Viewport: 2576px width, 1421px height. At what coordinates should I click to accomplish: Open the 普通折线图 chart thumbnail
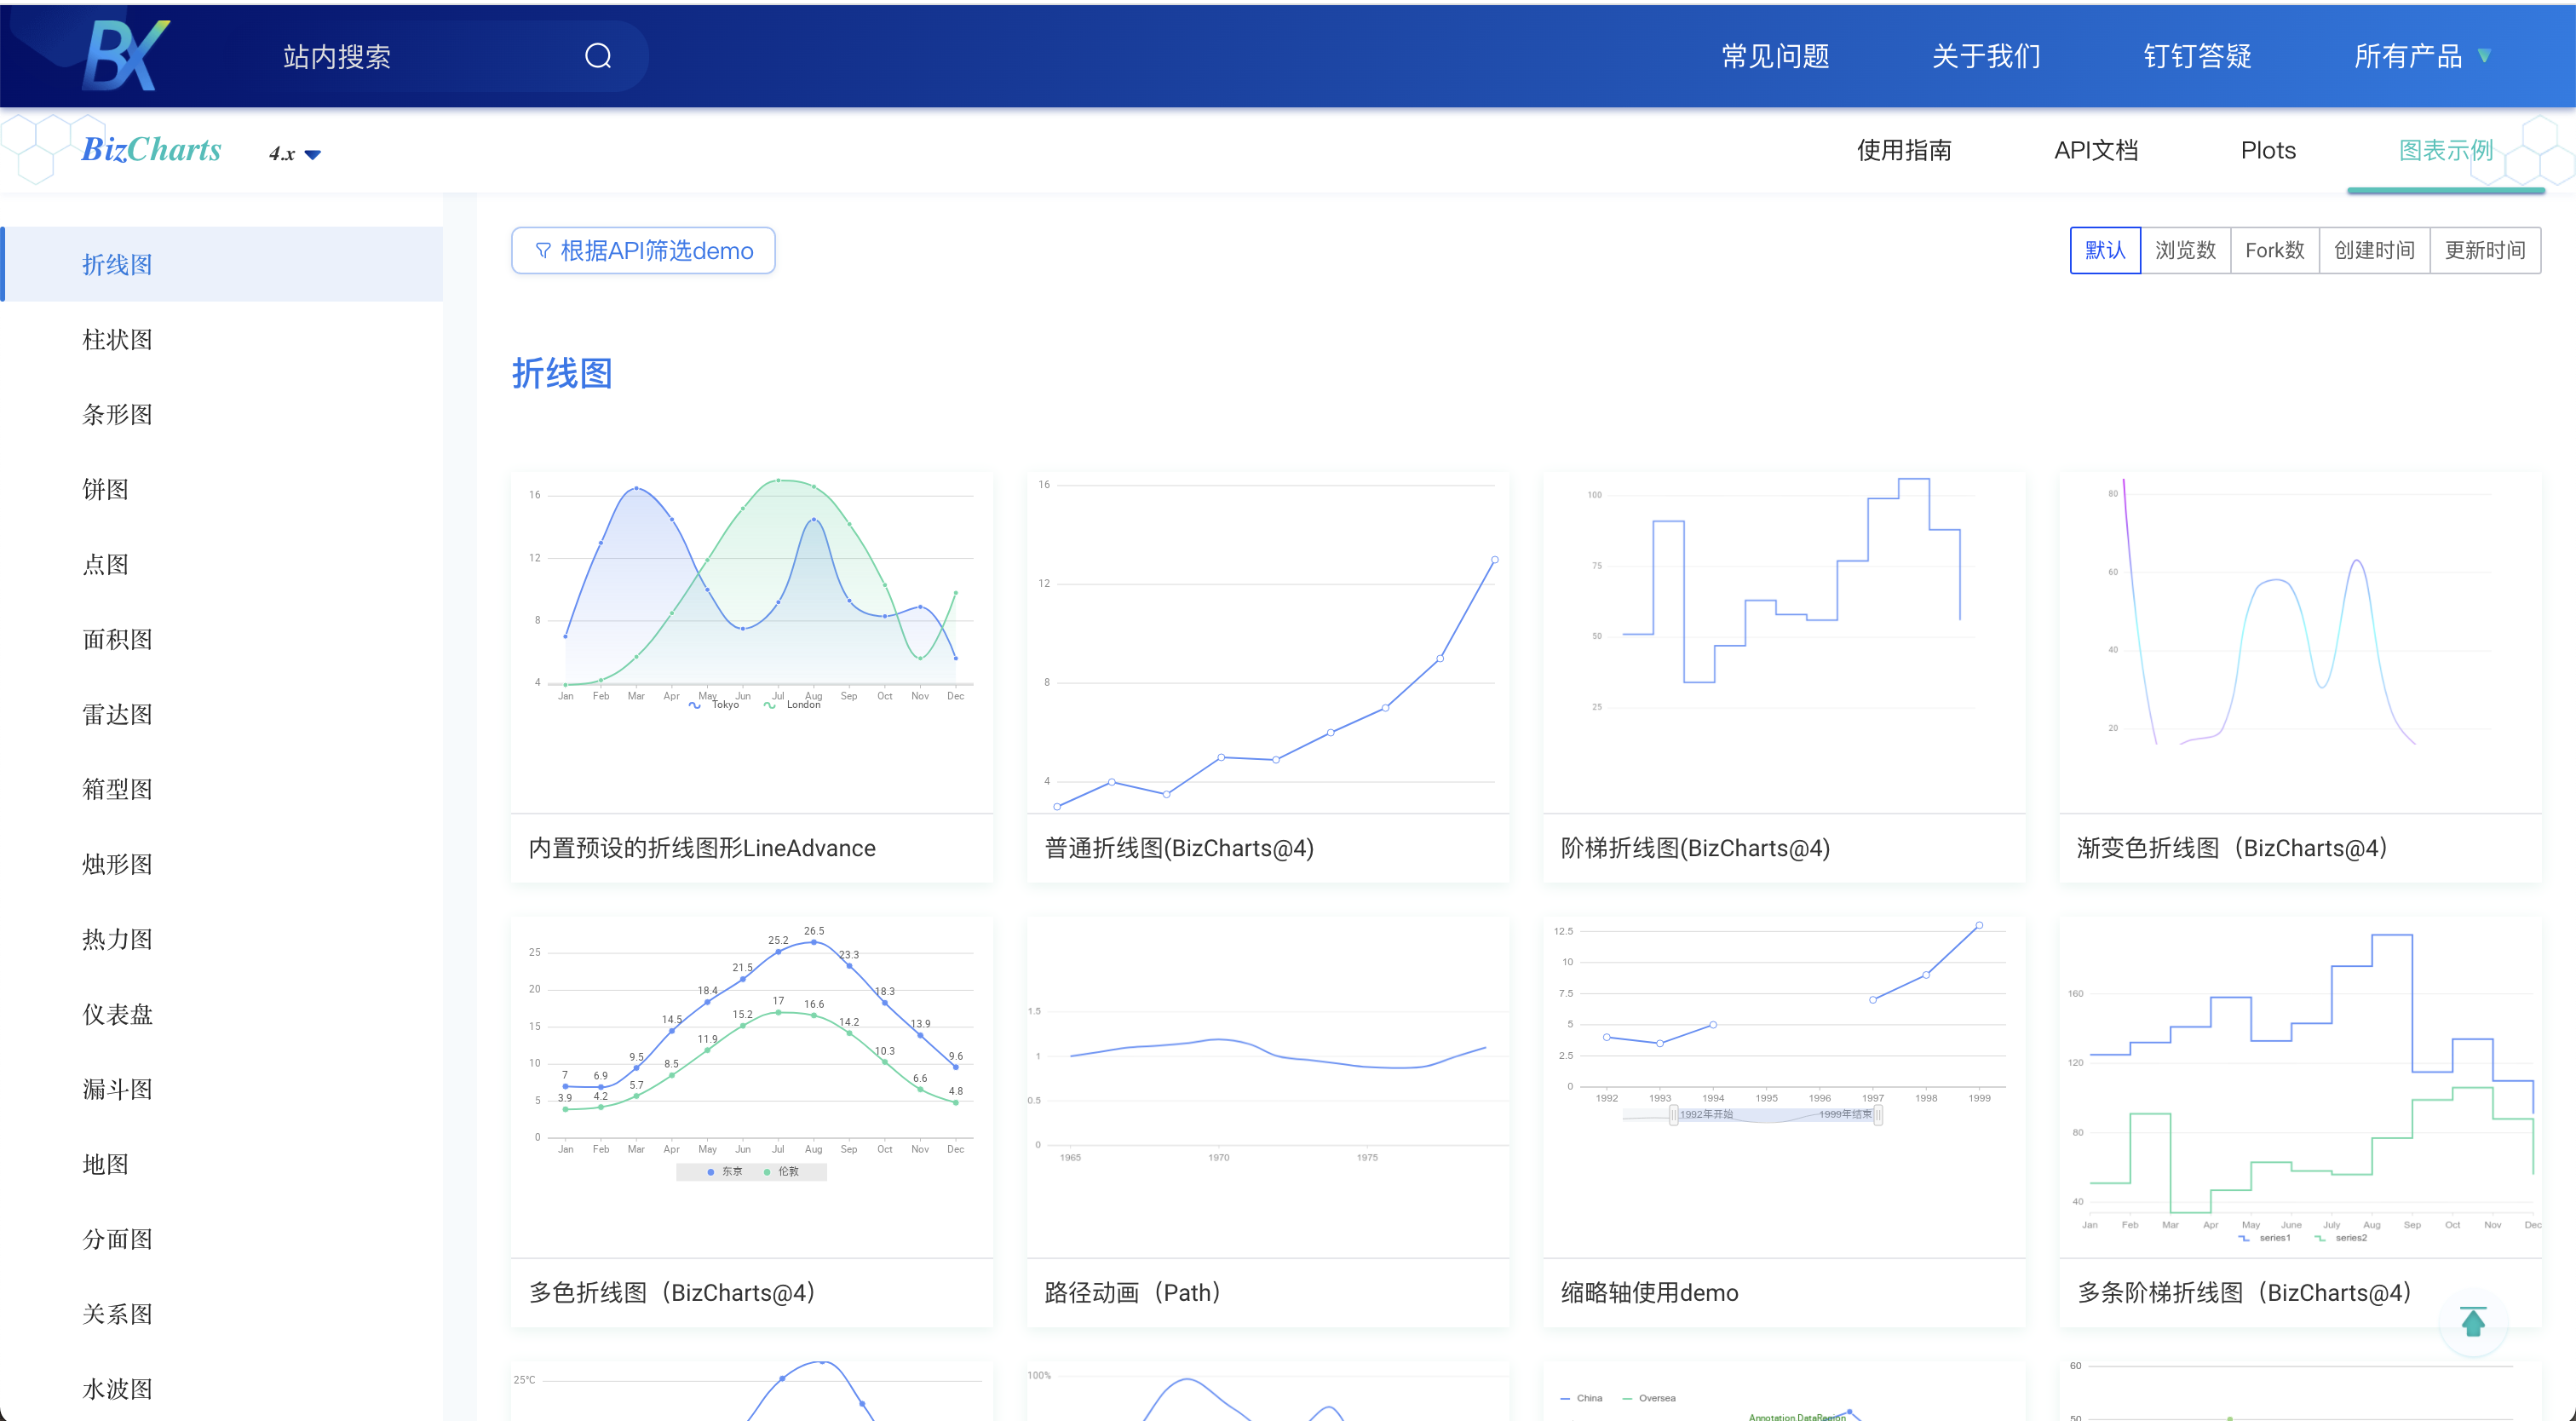1268,642
